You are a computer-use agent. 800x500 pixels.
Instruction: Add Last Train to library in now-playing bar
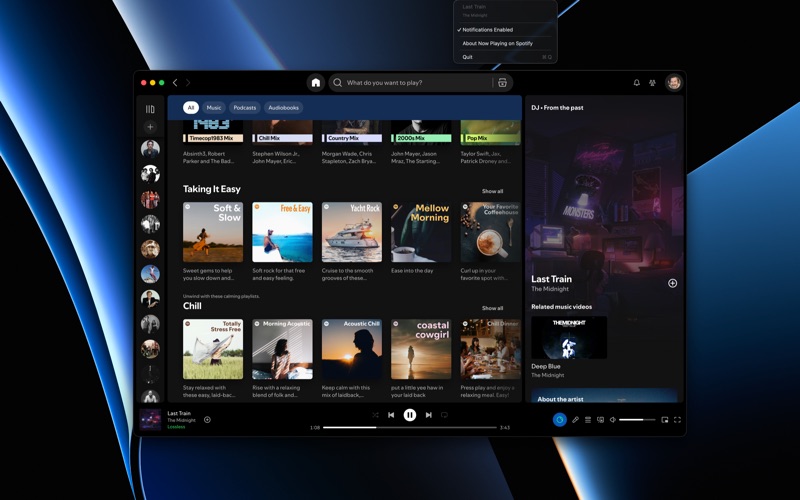click(x=207, y=420)
